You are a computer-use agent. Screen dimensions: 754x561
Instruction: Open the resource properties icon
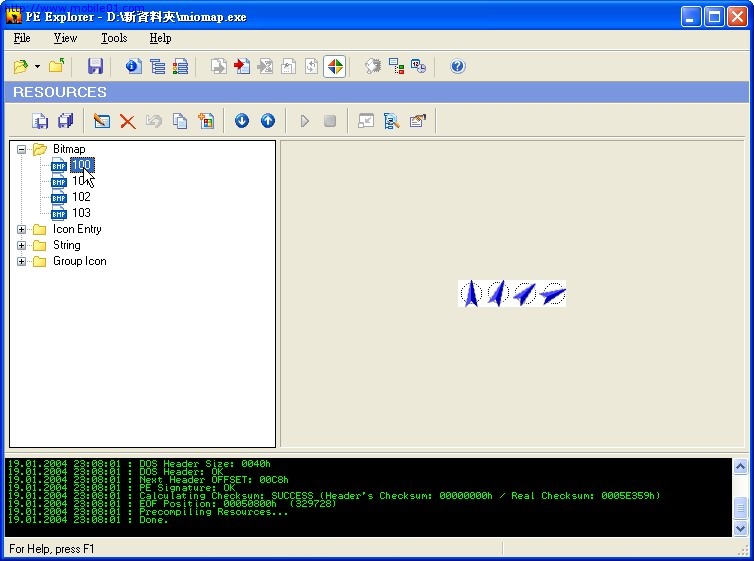[417, 121]
